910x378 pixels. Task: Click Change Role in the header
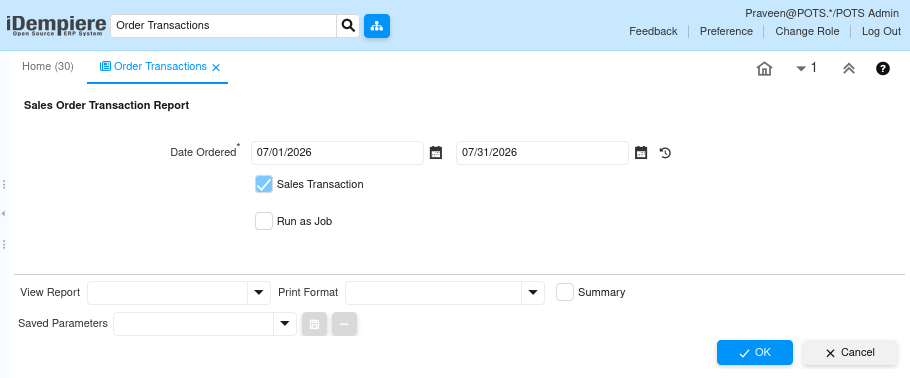tap(807, 31)
